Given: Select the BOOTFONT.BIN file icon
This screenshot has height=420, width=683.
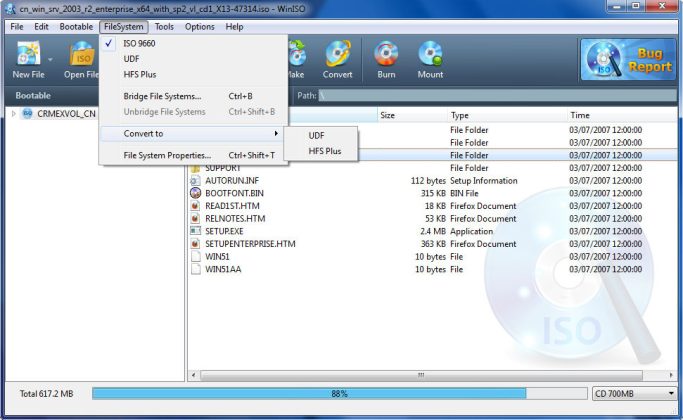Looking at the screenshot, I should coord(196,193).
